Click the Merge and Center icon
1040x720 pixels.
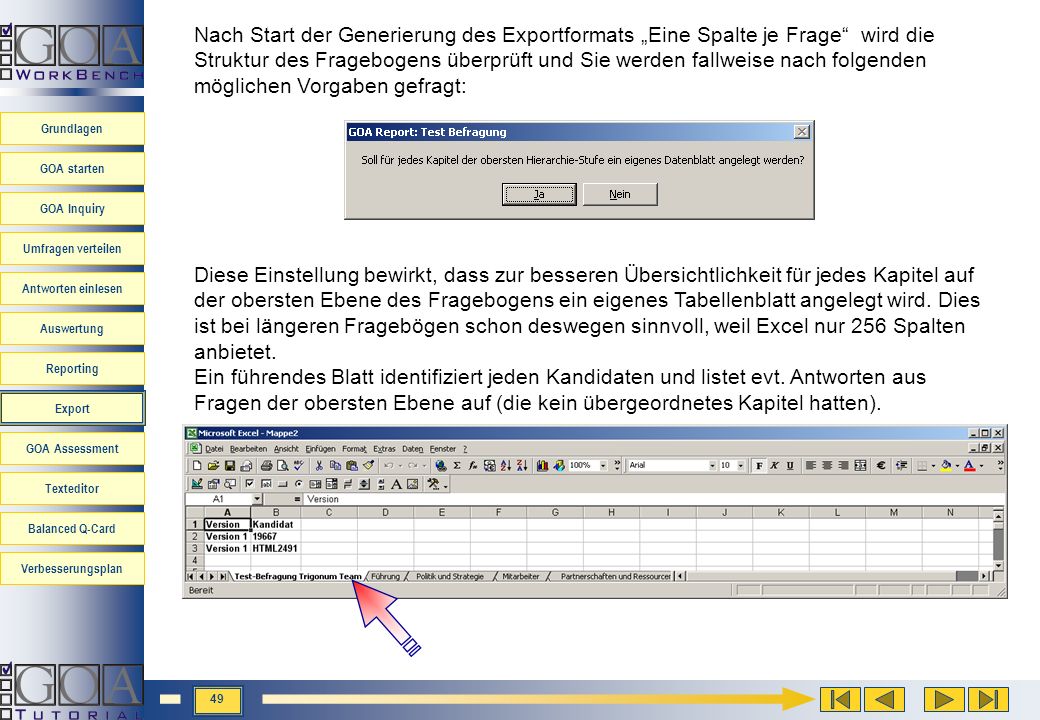point(860,465)
